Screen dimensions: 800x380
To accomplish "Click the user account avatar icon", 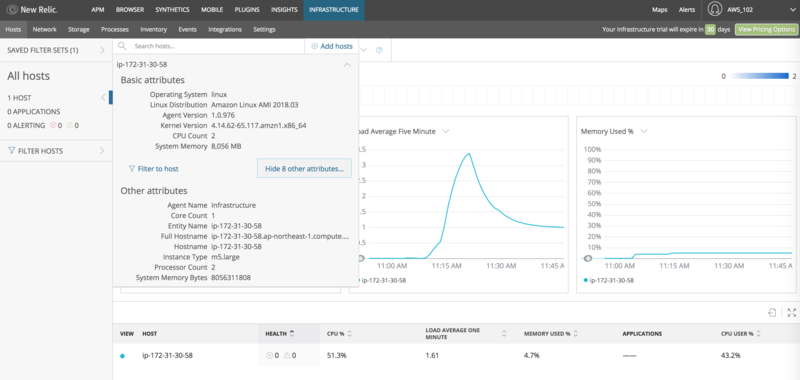I will (715, 10).
